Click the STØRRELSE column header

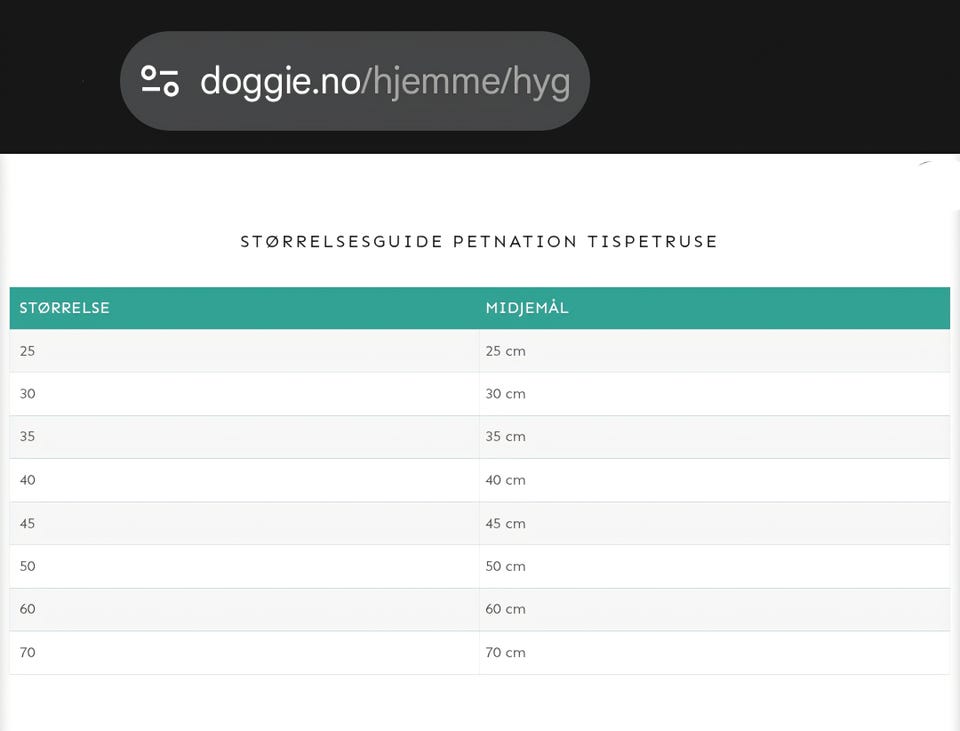(x=65, y=308)
